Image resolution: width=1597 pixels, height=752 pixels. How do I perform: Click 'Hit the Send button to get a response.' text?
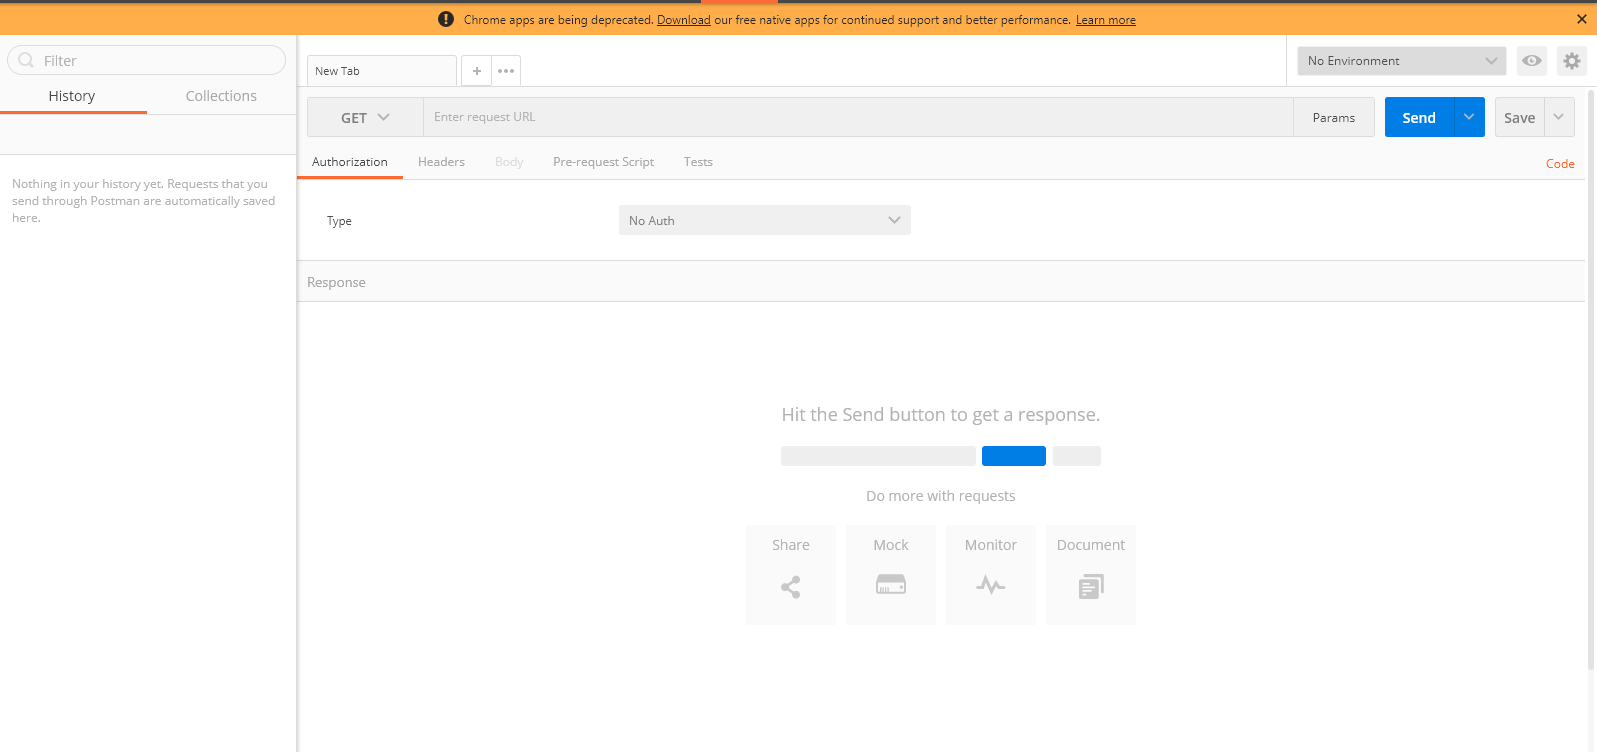pyautogui.click(x=941, y=414)
